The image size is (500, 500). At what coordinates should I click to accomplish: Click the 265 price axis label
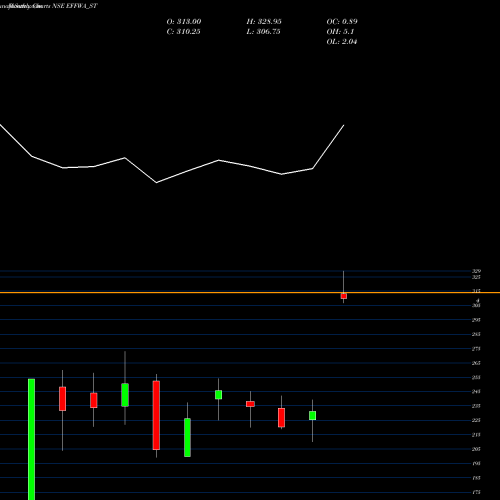[476, 363]
